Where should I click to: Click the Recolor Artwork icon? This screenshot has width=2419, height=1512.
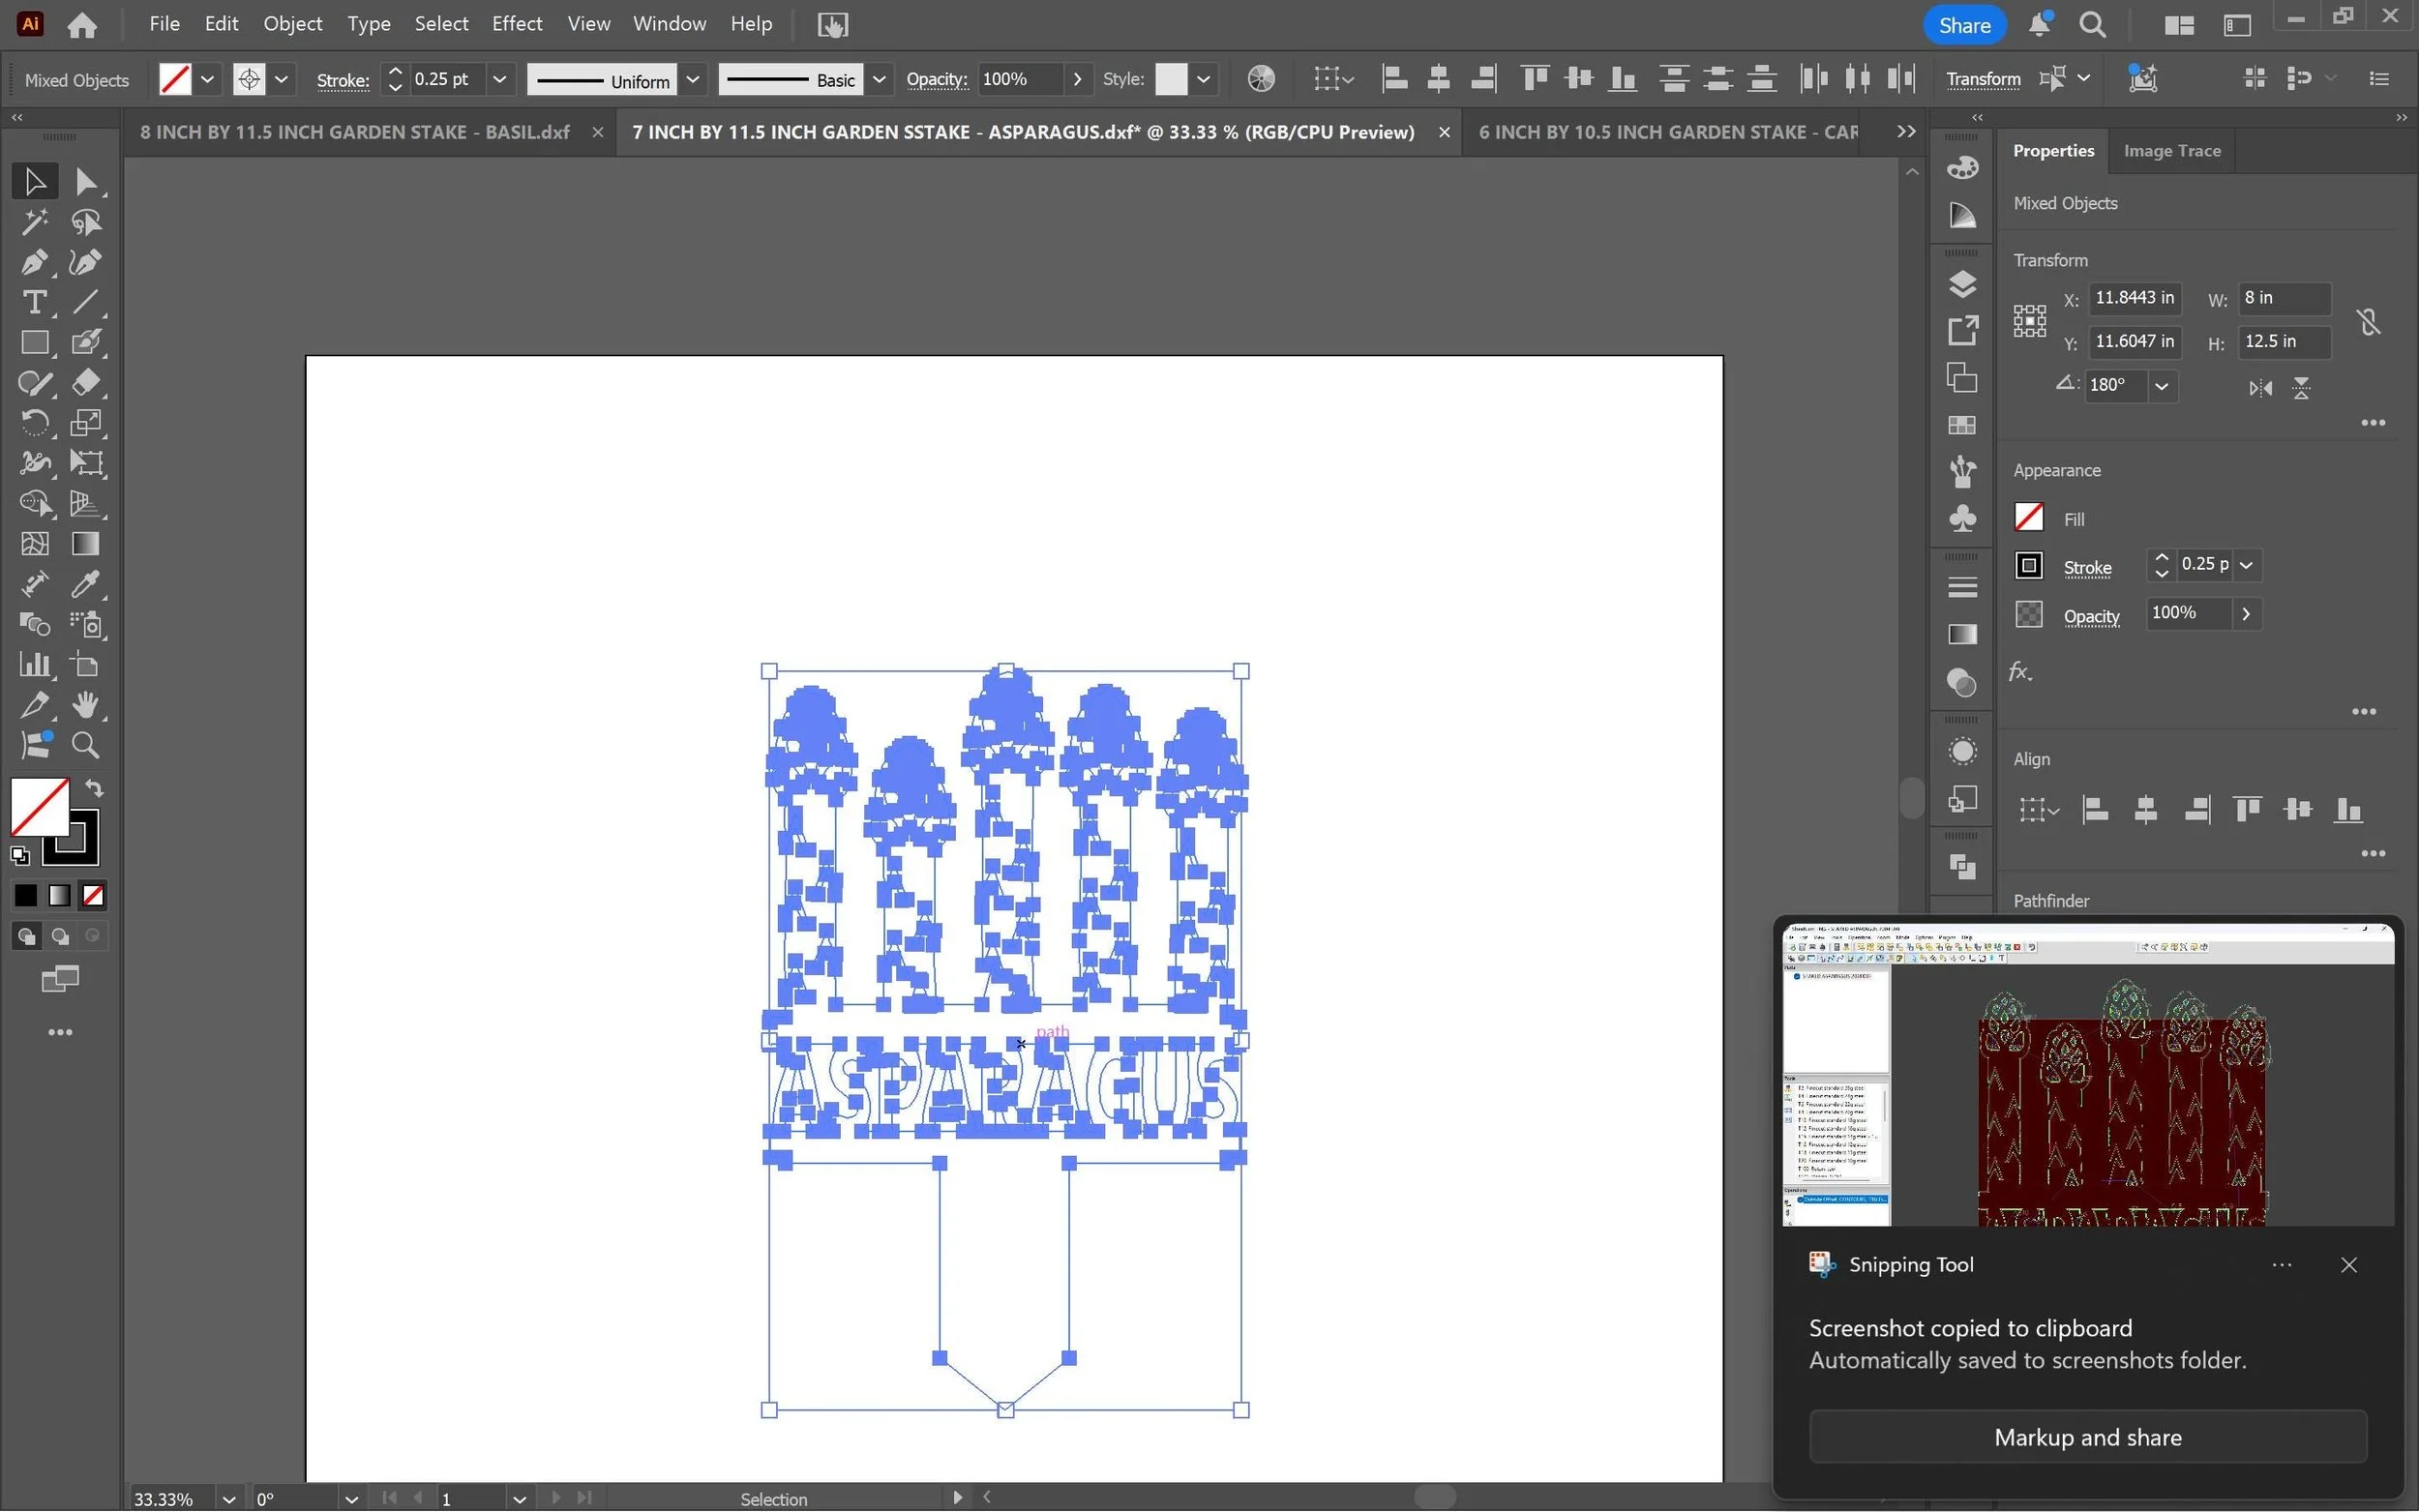click(x=1261, y=79)
